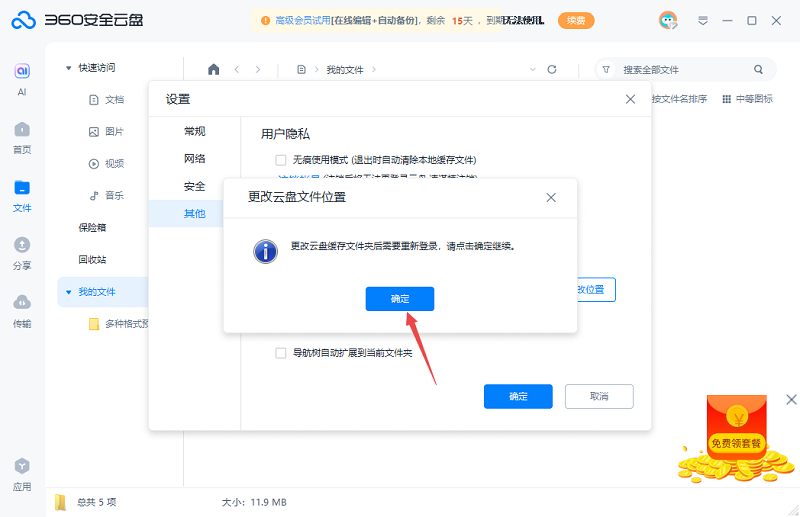Open 图片 in quick access
800x517 pixels.
106,132
